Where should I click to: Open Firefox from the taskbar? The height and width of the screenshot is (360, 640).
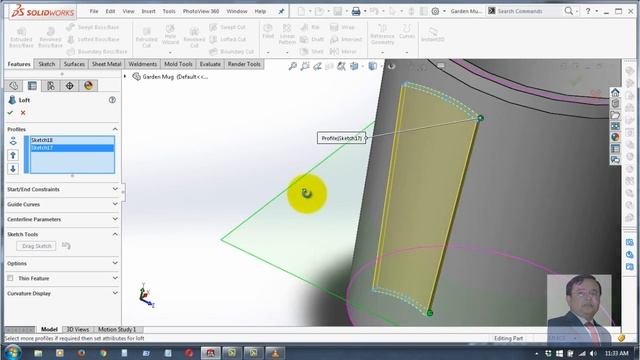click(81, 353)
